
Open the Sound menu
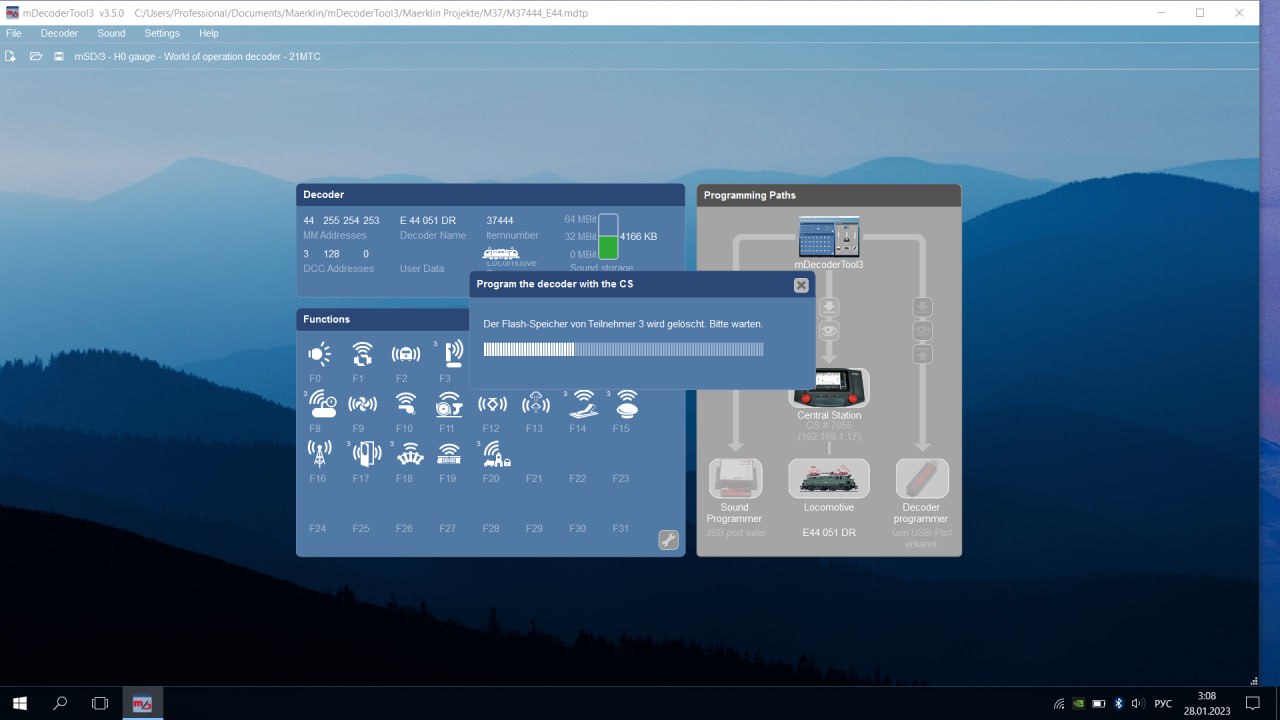(x=111, y=33)
